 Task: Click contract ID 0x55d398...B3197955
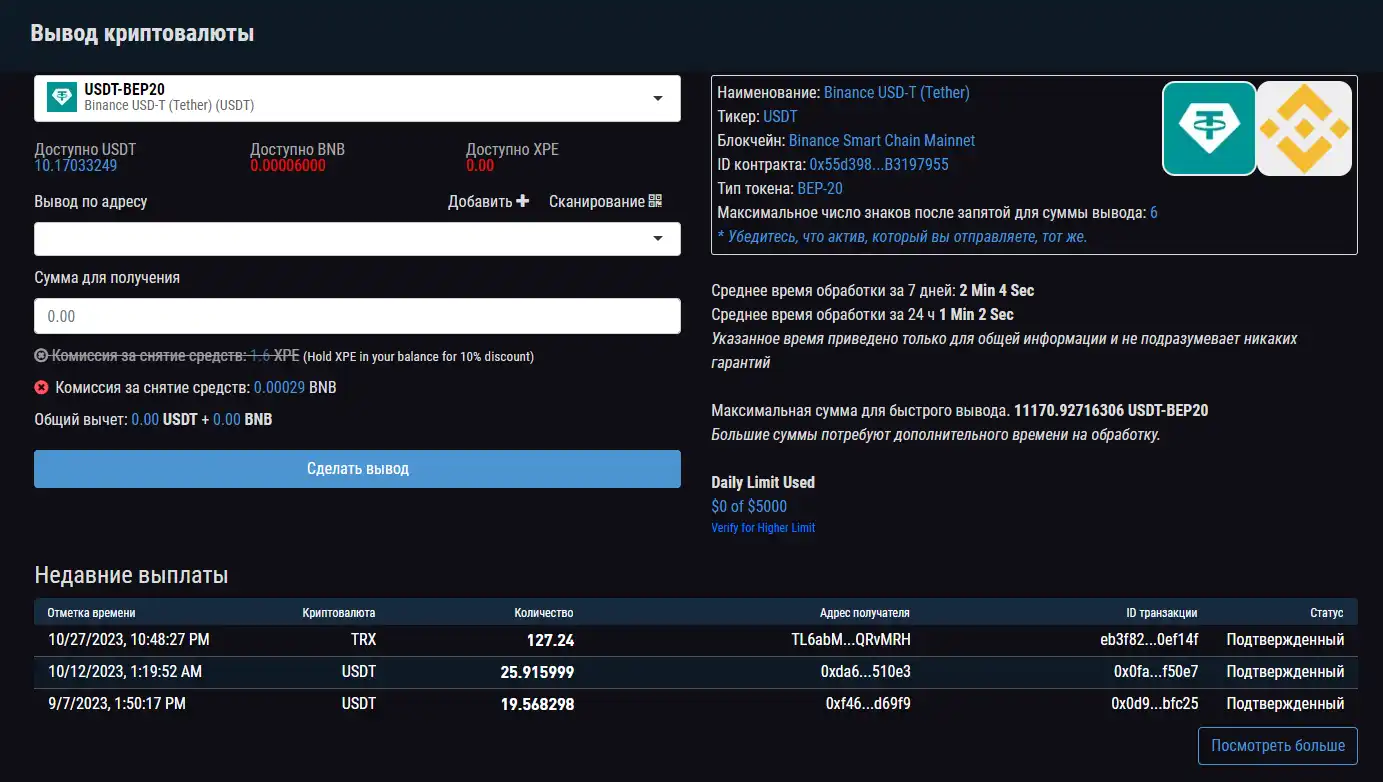tap(879, 164)
